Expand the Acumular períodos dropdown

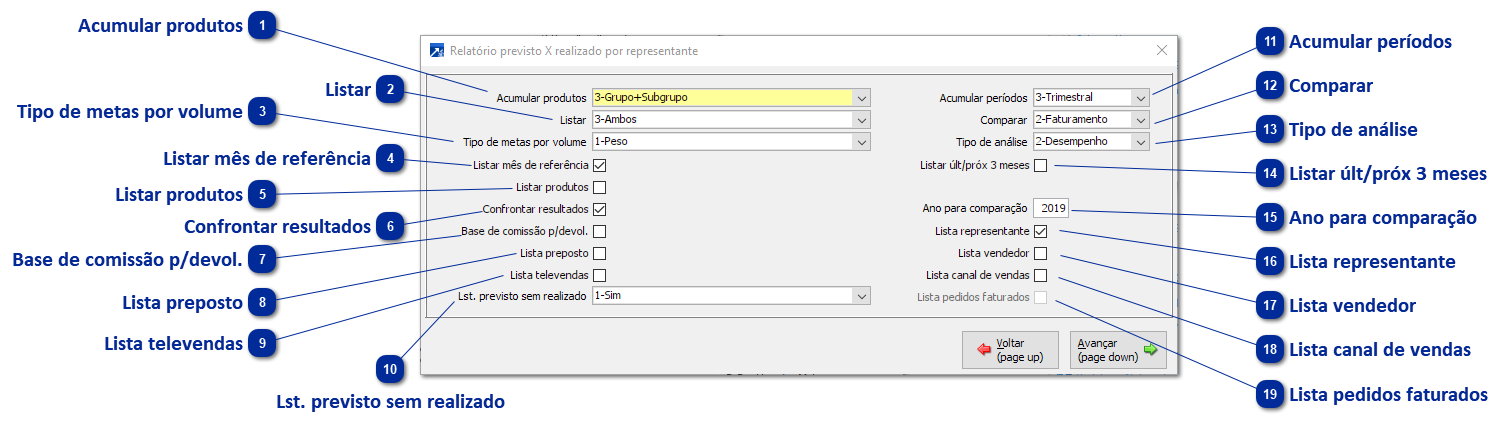point(1141,98)
